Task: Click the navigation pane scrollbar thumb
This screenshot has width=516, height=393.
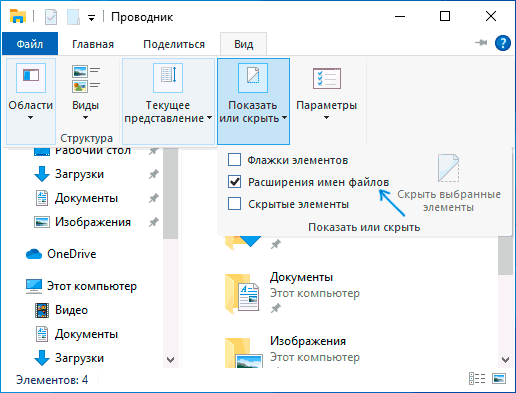Action: 170,193
